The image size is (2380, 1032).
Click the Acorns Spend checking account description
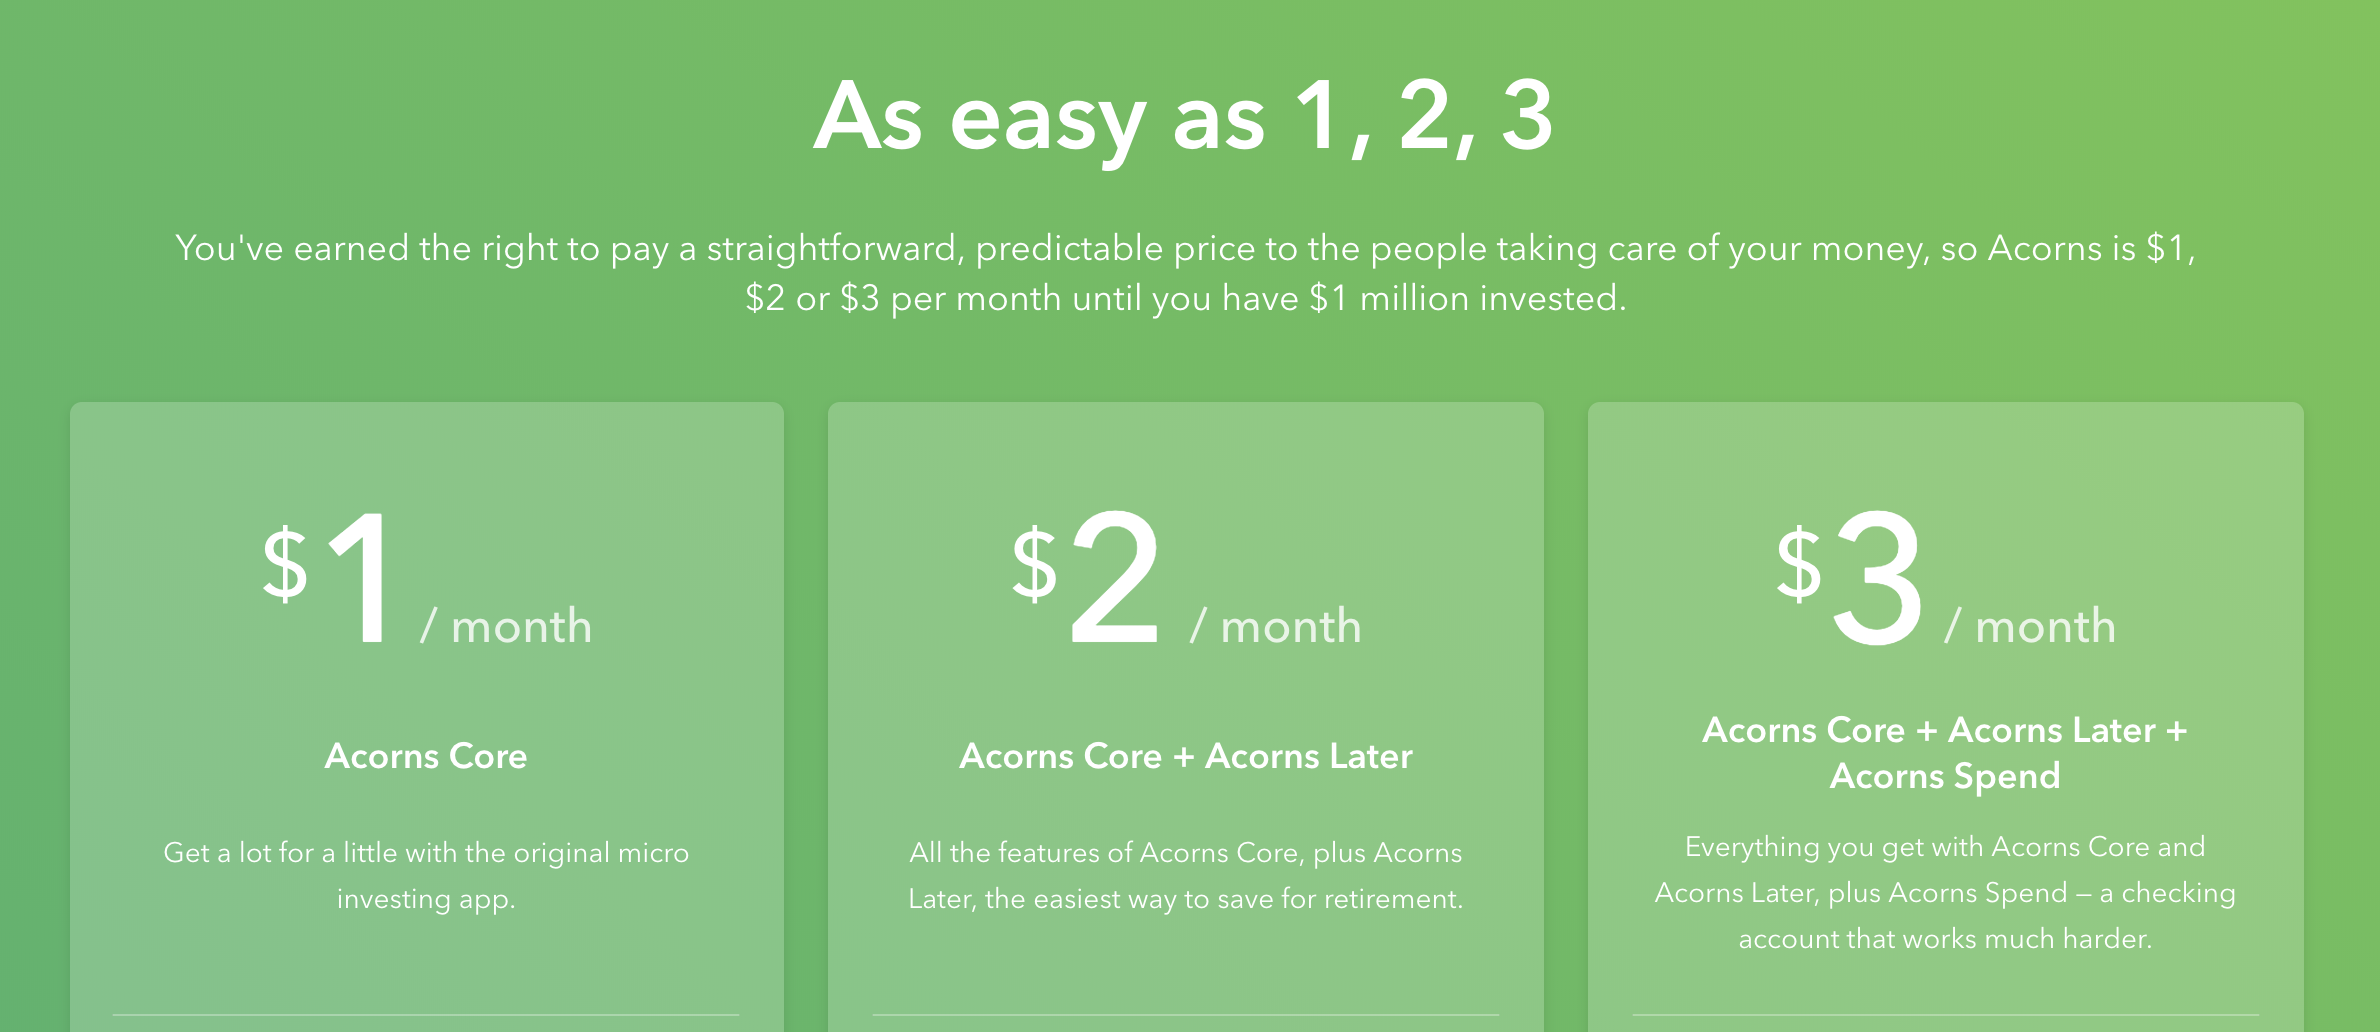coord(1945,892)
